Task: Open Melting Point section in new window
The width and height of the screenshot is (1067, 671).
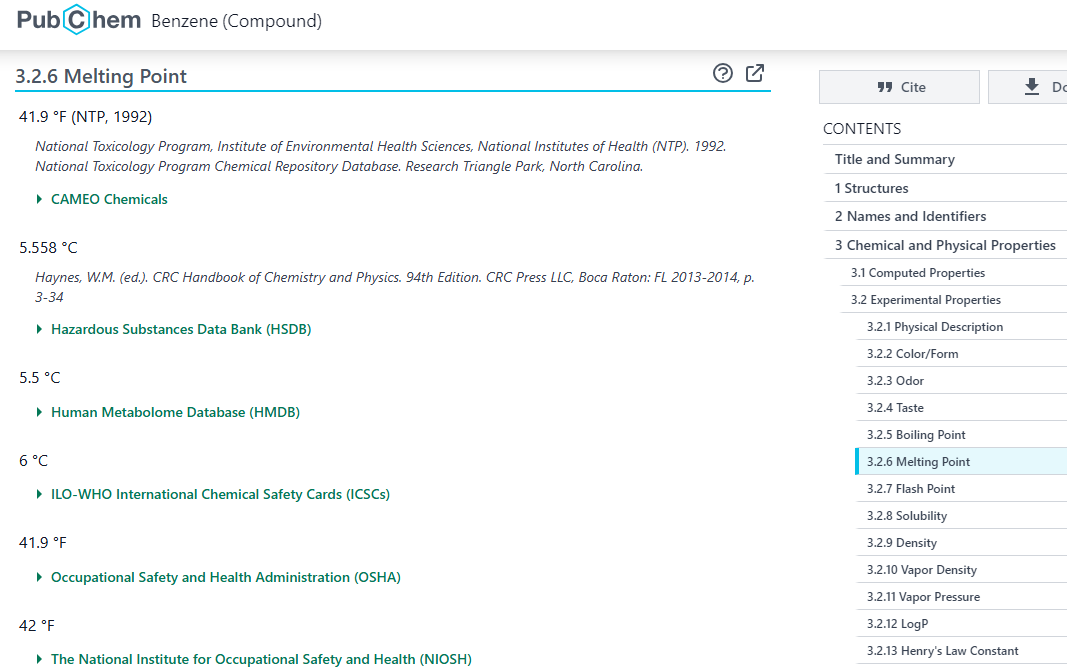Action: point(755,73)
